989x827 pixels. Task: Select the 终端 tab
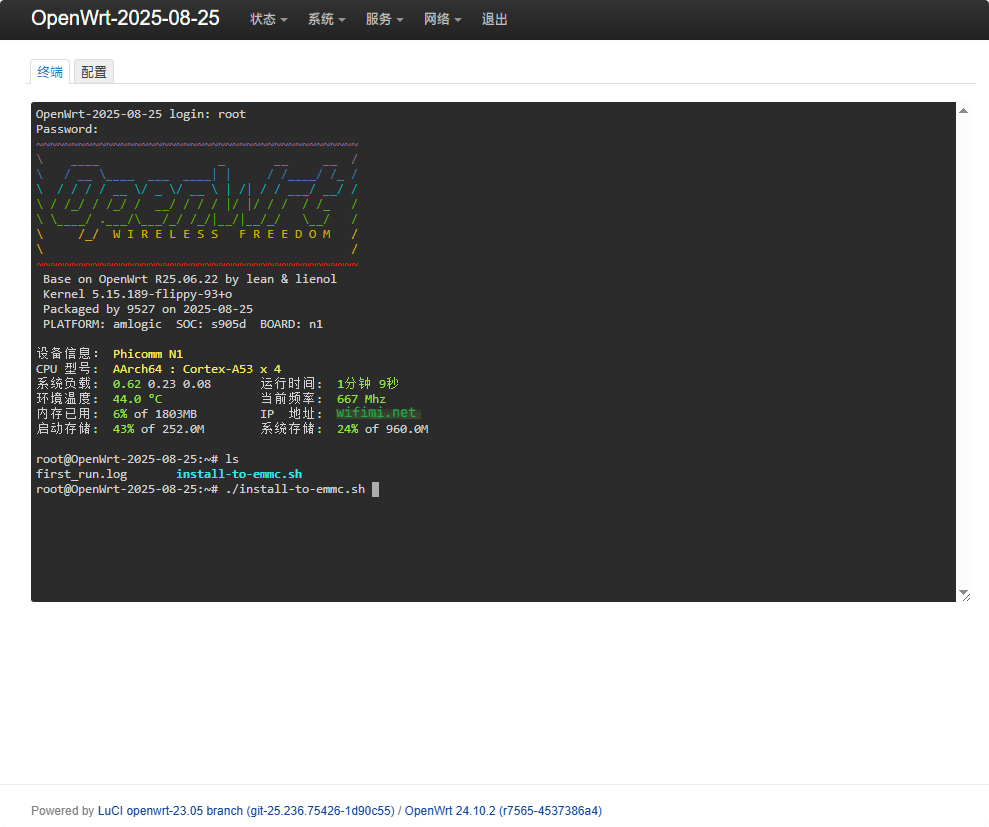pos(50,72)
